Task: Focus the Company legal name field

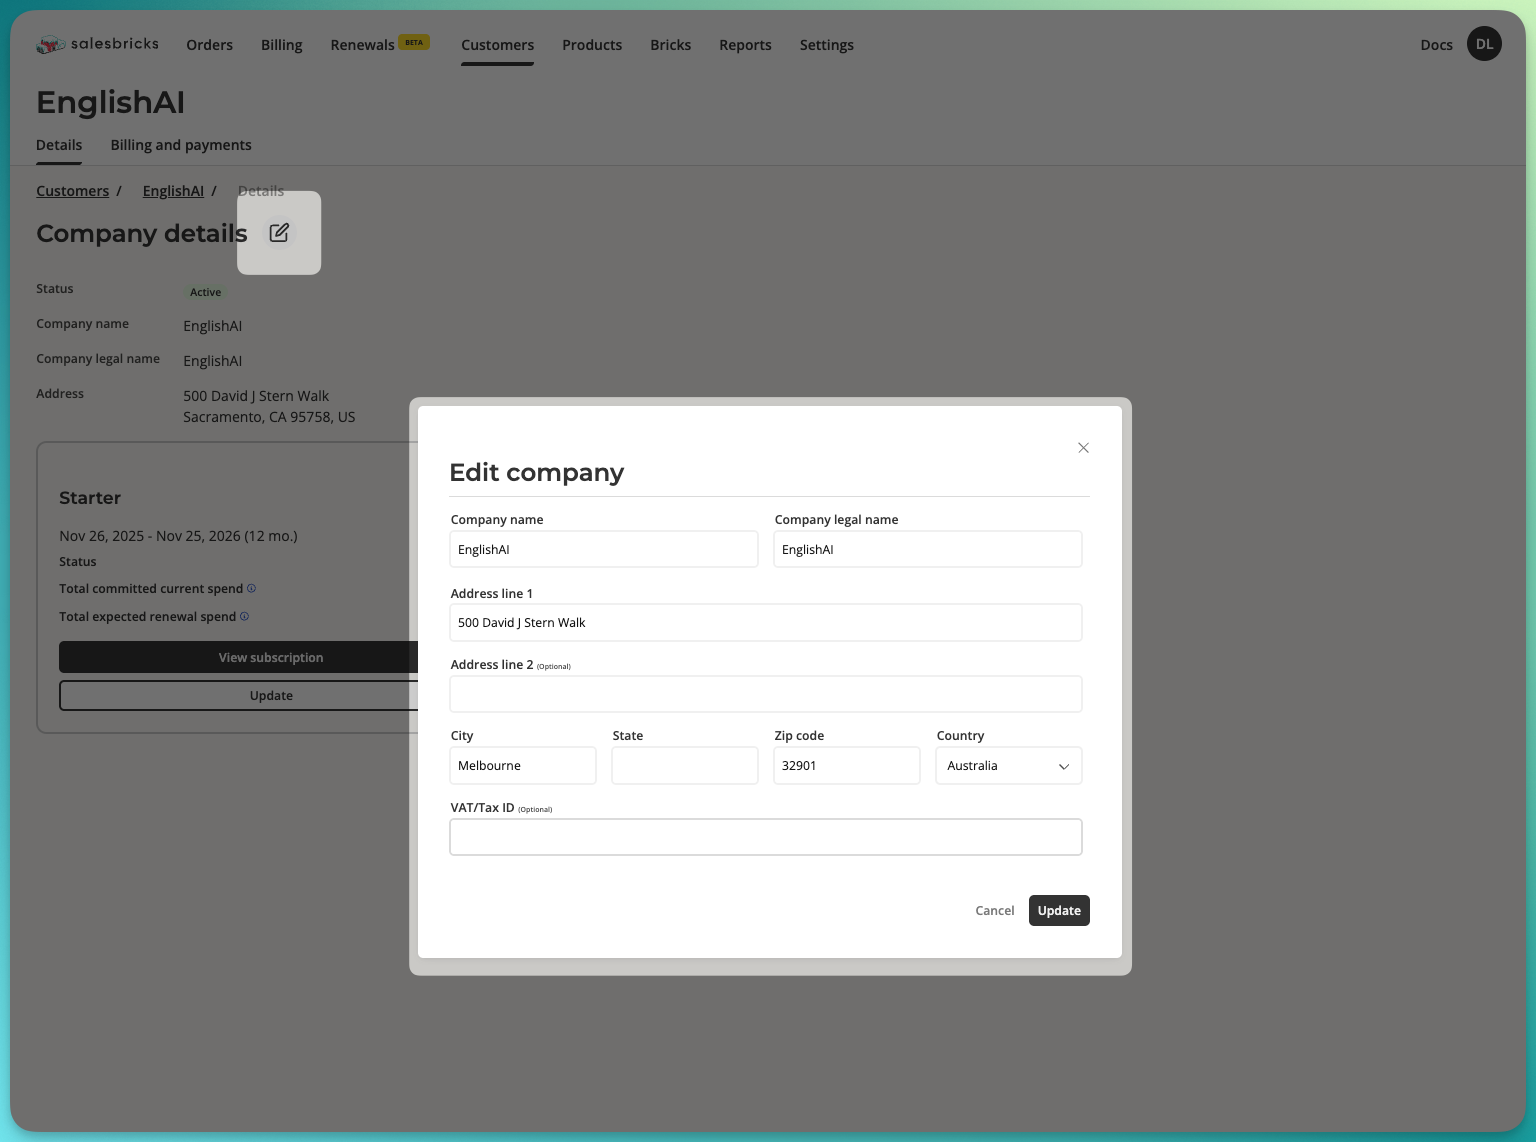Action: coord(928,549)
